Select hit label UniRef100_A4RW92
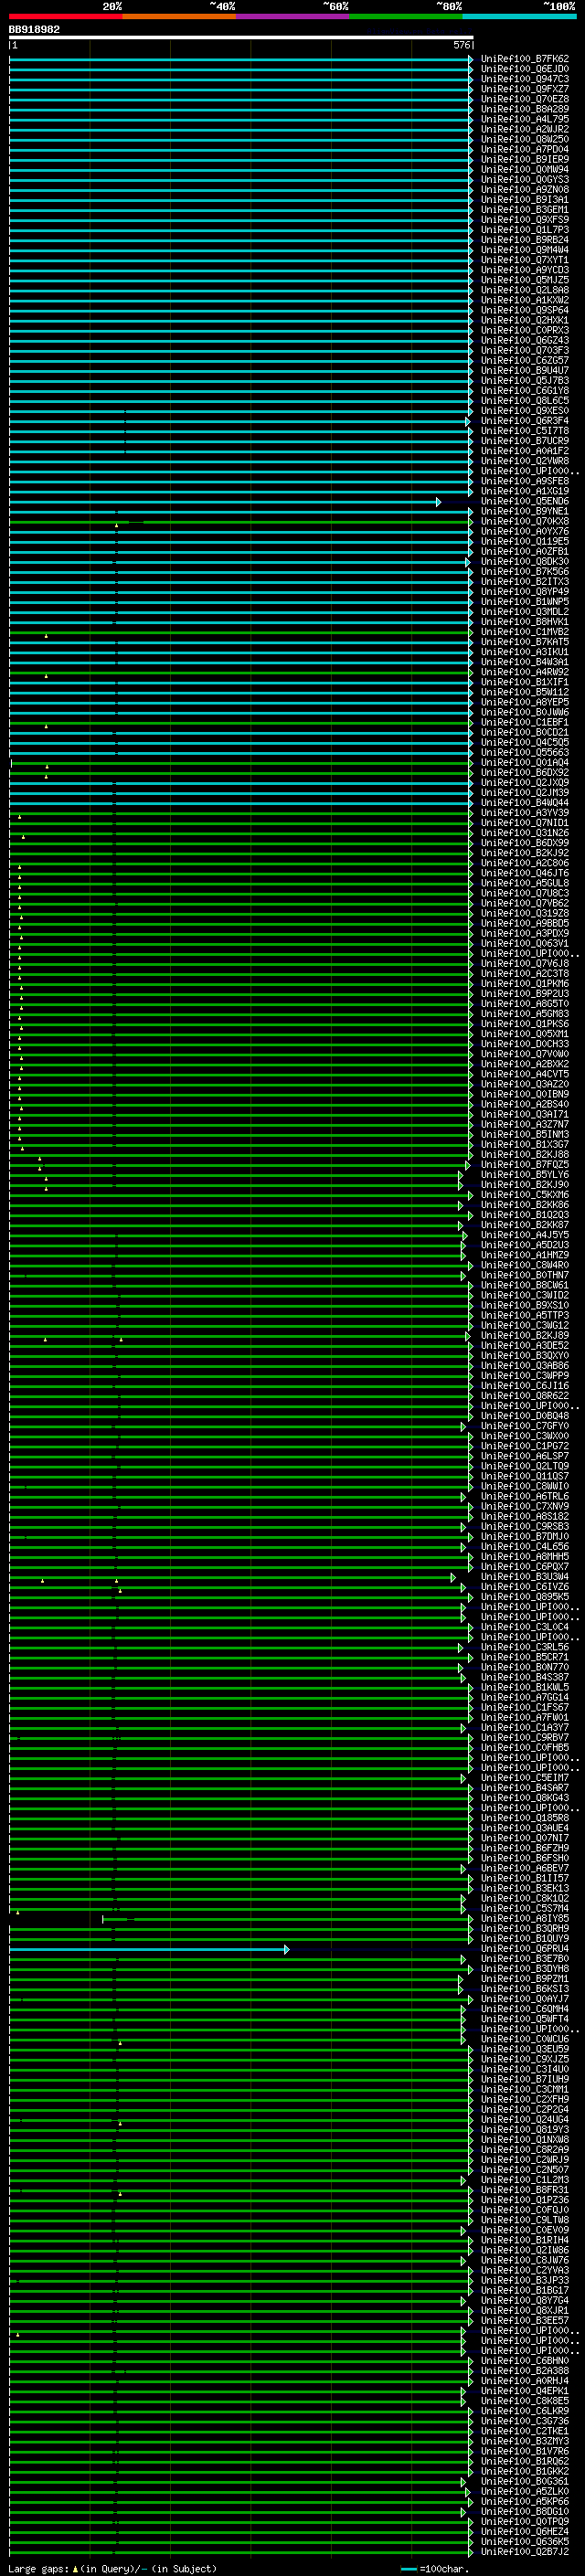Screen dimensions: 585x2576 (x=524, y=672)
